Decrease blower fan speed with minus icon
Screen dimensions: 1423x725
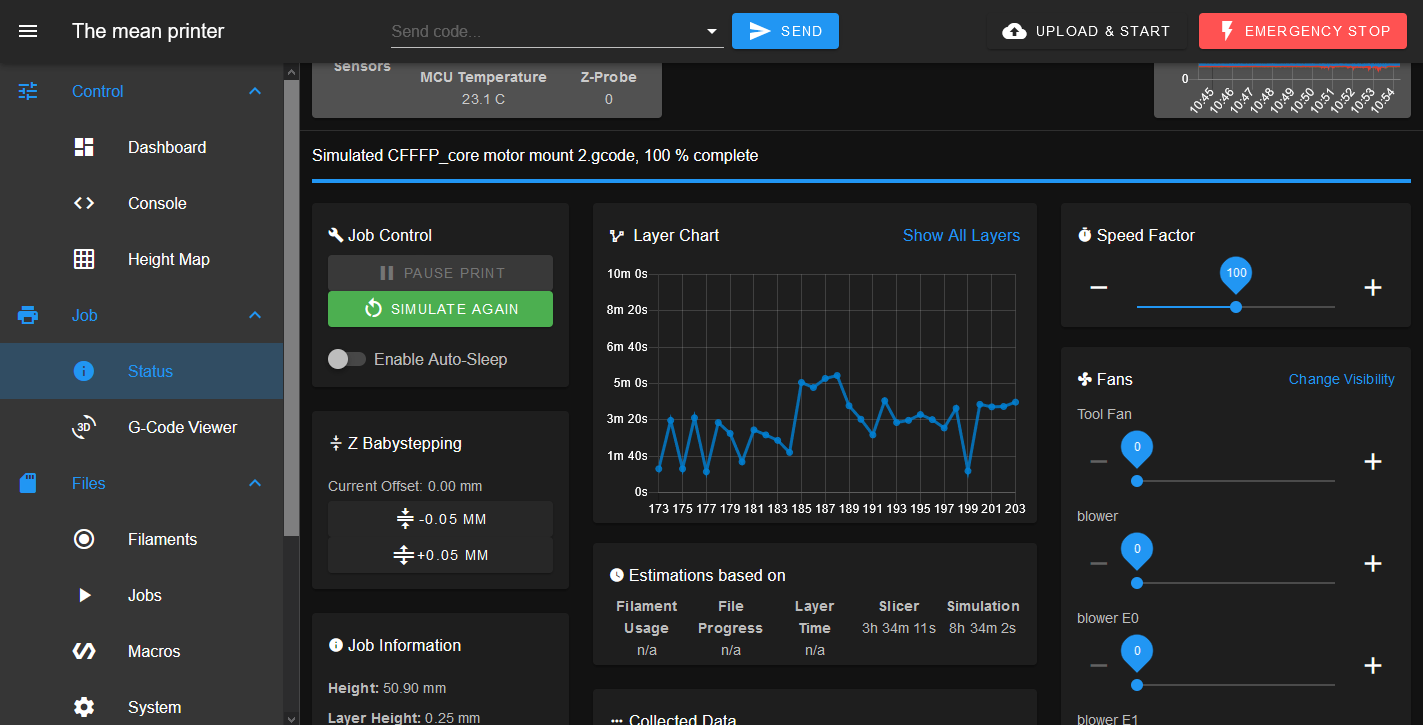[x=1099, y=564]
